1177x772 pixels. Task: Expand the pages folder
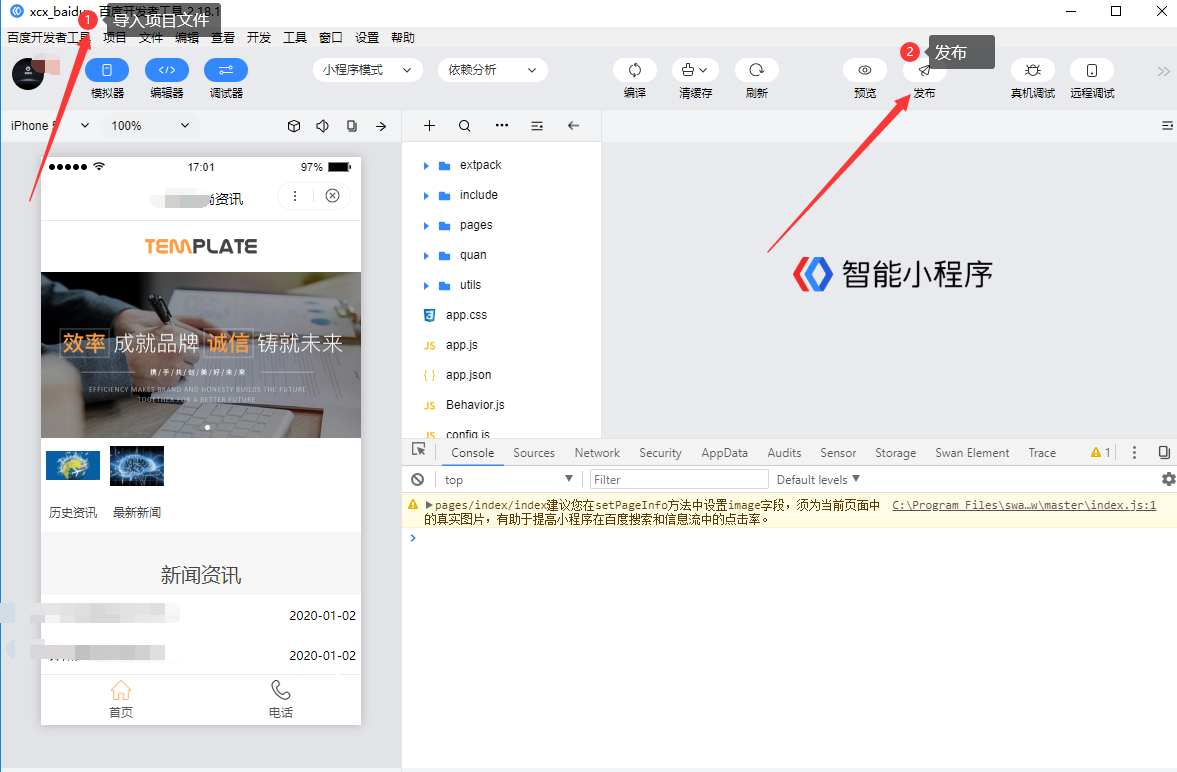point(426,225)
